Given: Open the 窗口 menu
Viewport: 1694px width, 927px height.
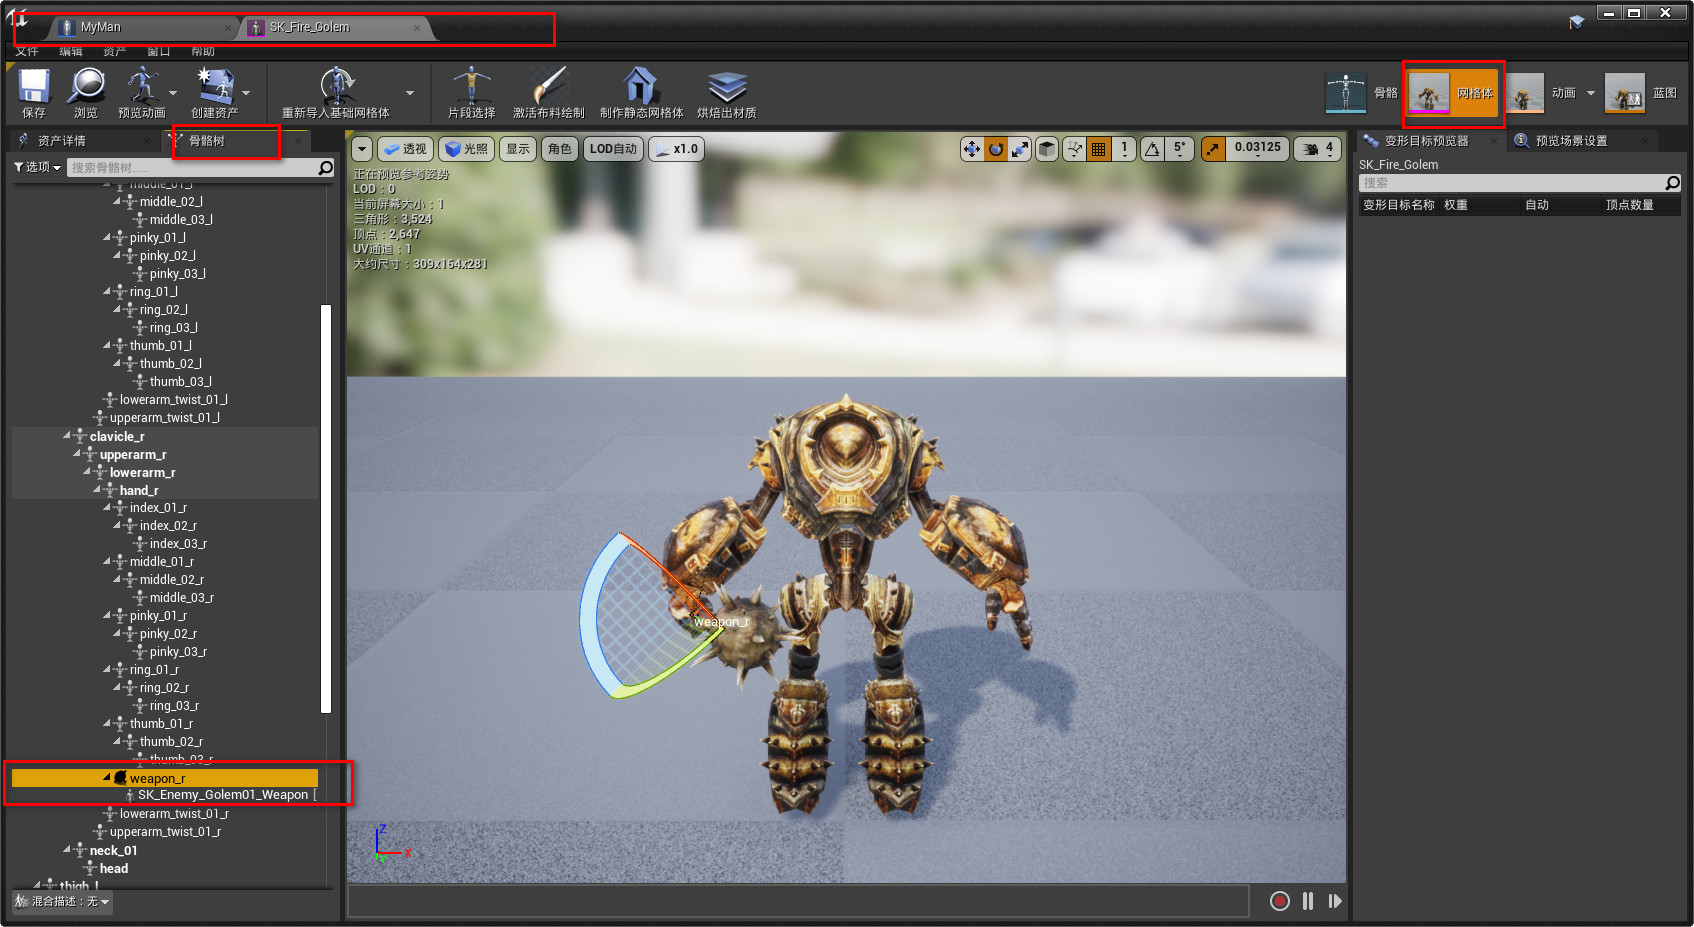Looking at the screenshot, I should (x=158, y=51).
